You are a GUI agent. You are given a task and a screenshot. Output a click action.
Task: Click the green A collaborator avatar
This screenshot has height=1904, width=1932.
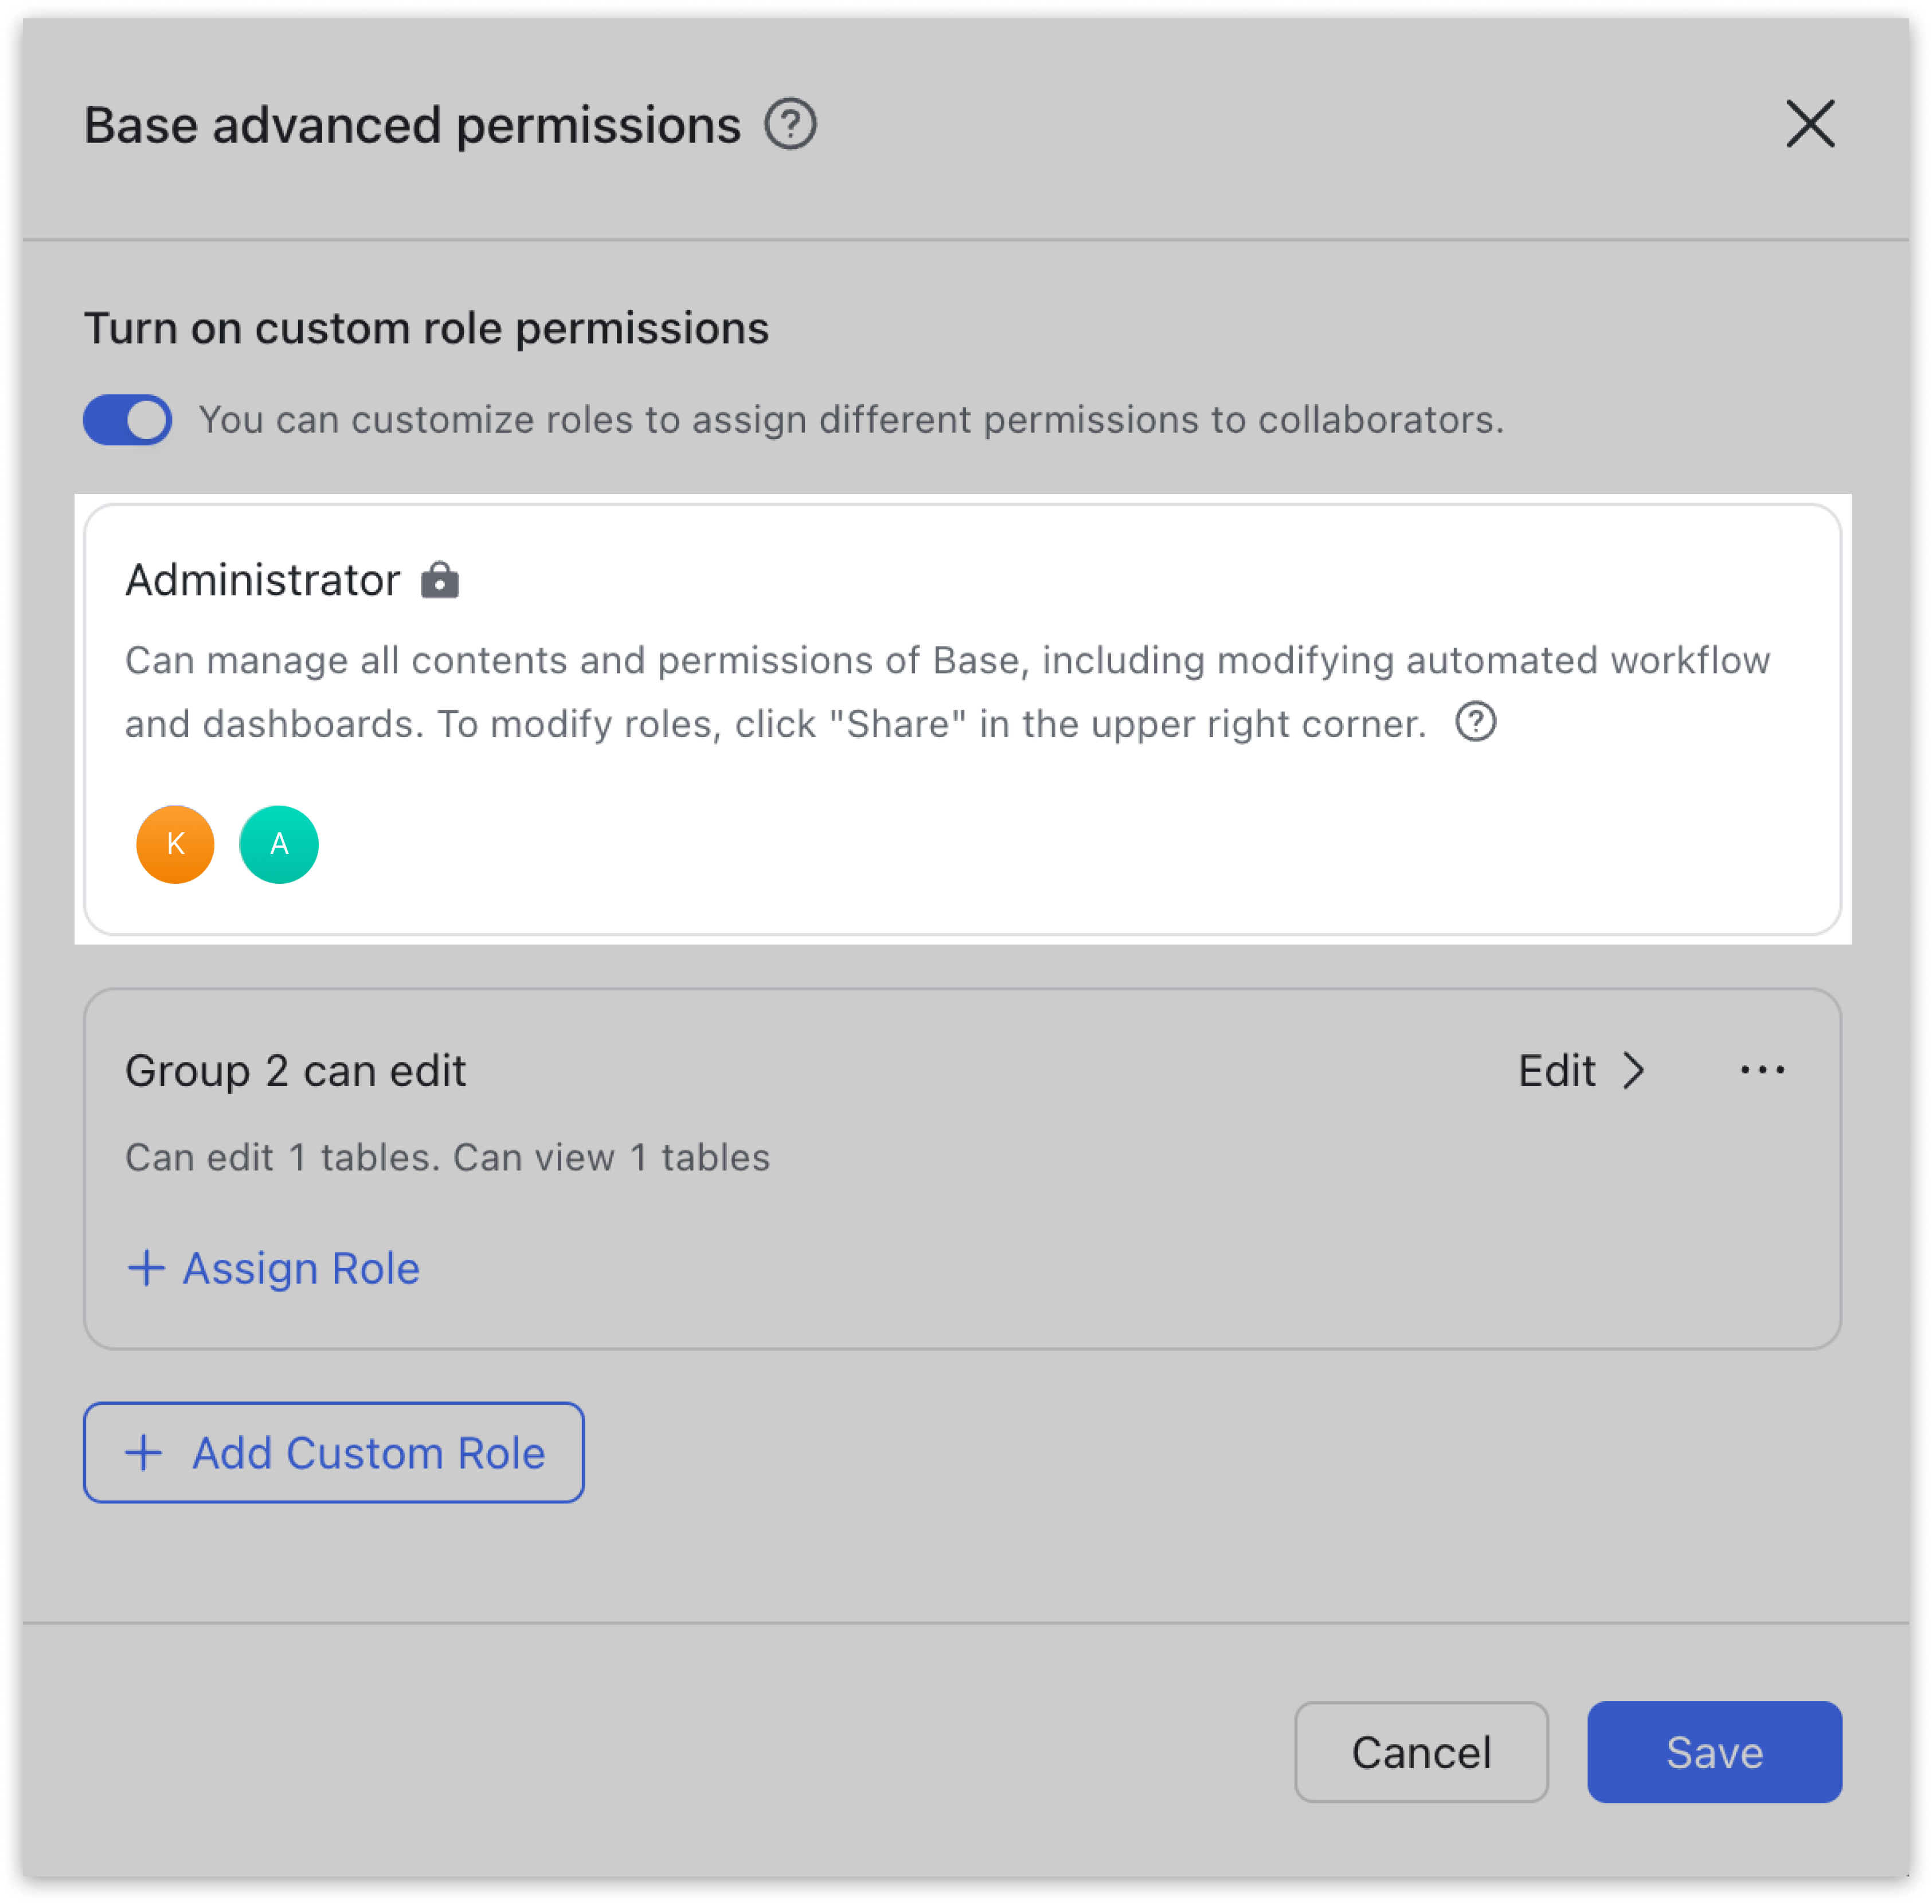coord(278,844)
